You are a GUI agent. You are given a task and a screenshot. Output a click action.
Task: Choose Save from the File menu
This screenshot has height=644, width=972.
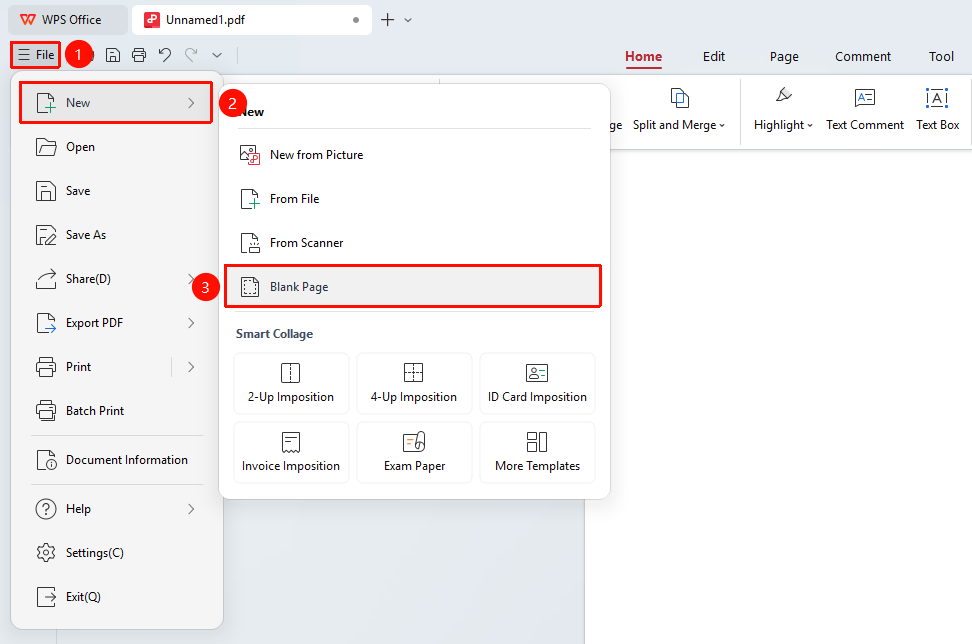pos(116,191)
